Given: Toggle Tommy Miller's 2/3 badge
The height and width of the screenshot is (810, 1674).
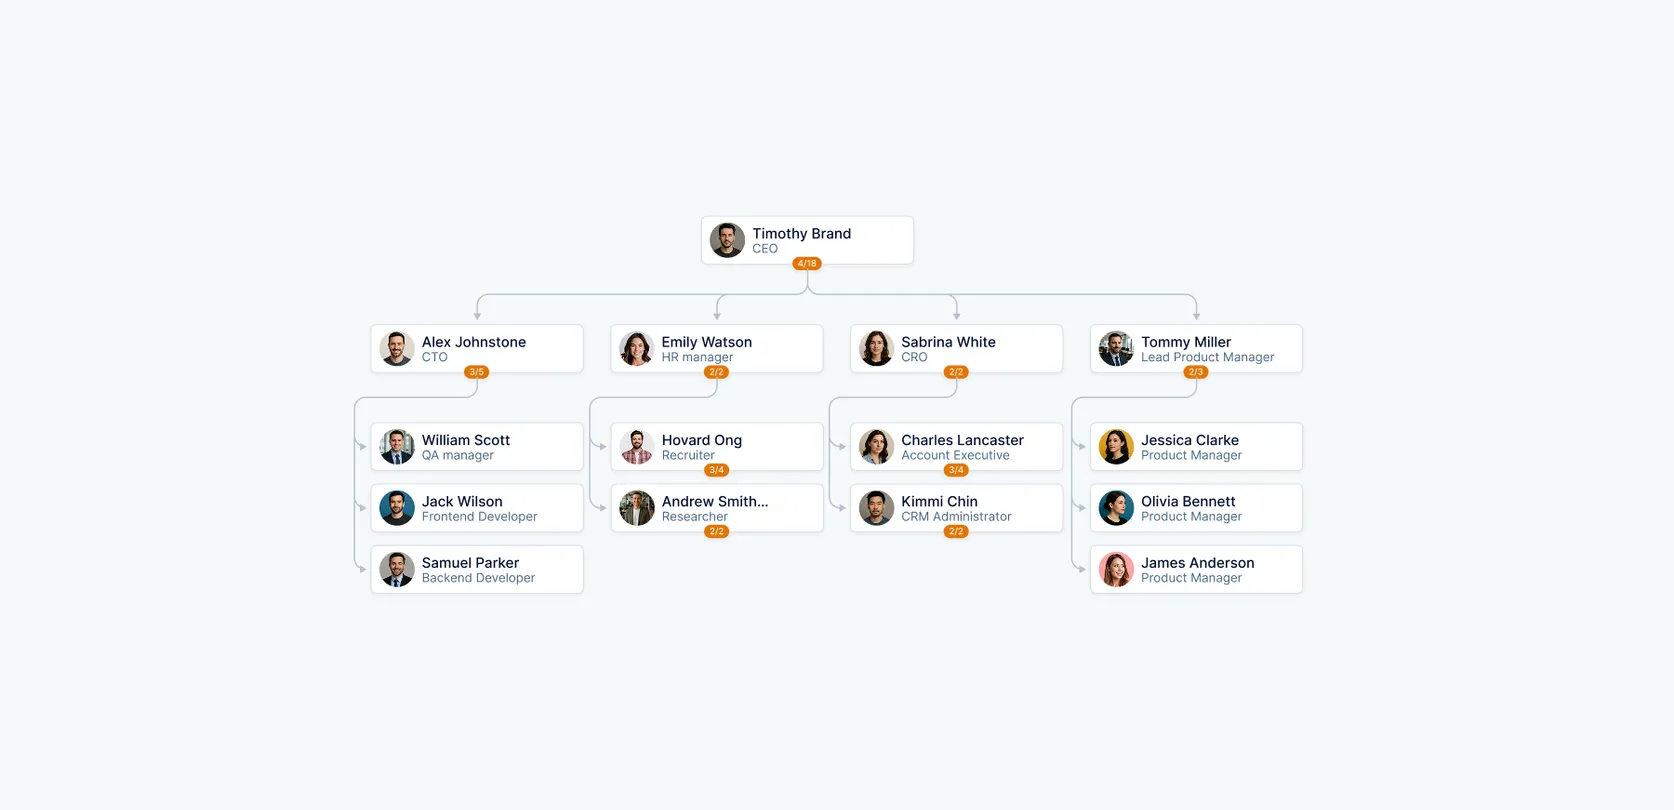Looking at the screenshot, I should 1195,372.
